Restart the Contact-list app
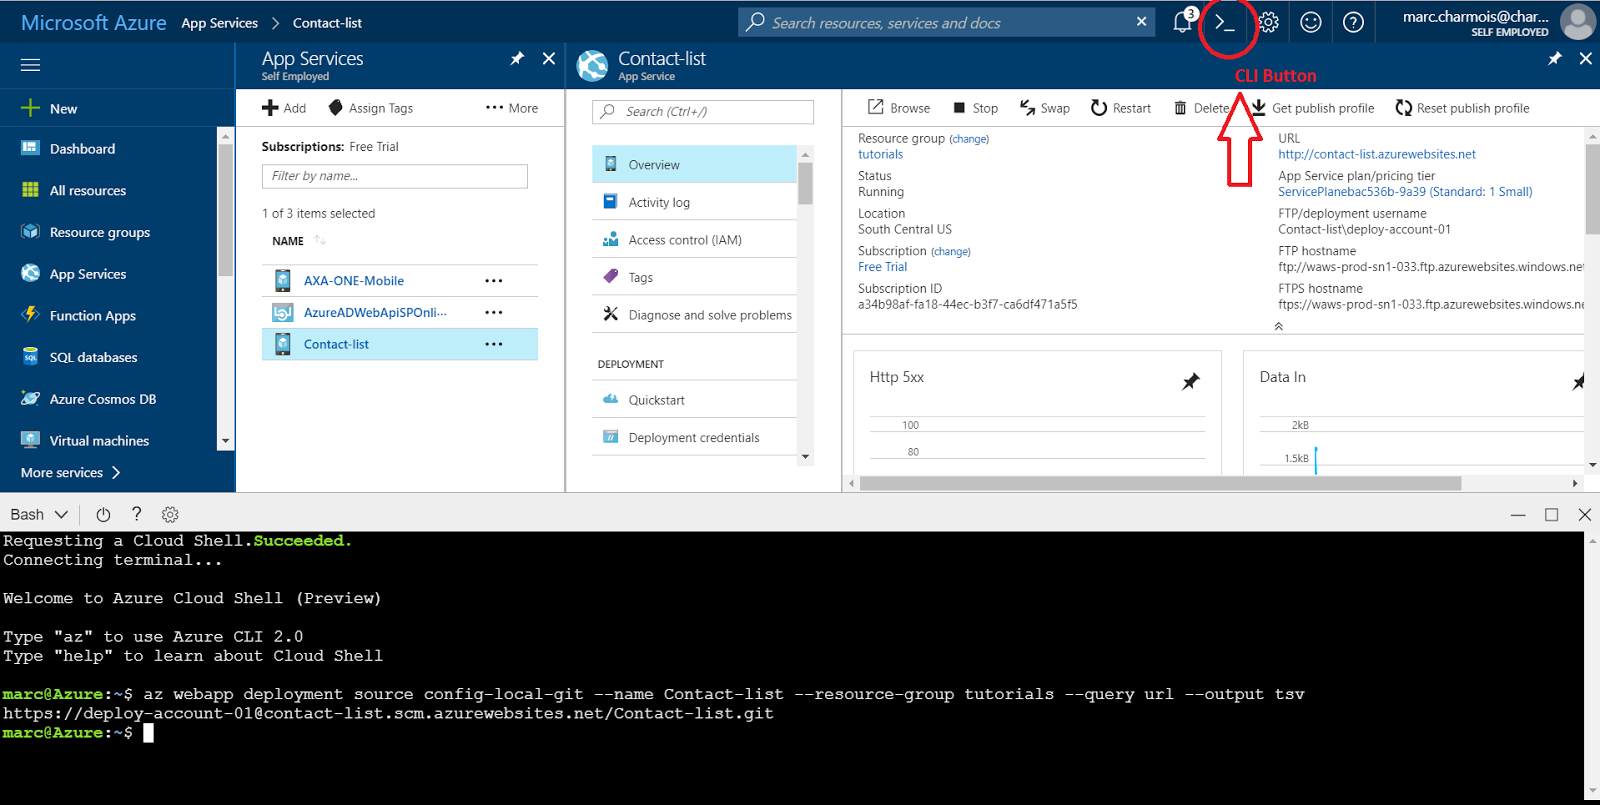The width and height of the screenshot is (1600, 805). point(1121,108)
